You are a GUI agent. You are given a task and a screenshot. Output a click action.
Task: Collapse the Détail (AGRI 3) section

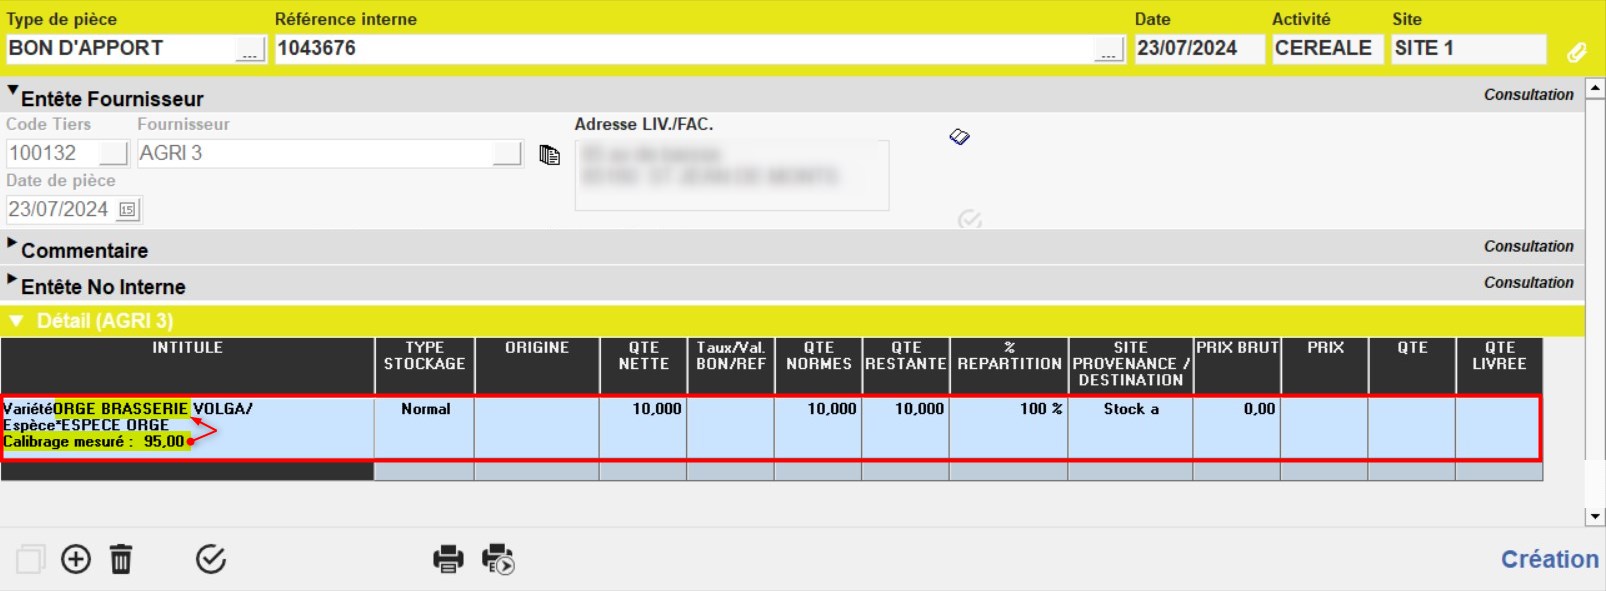(16, 321)
